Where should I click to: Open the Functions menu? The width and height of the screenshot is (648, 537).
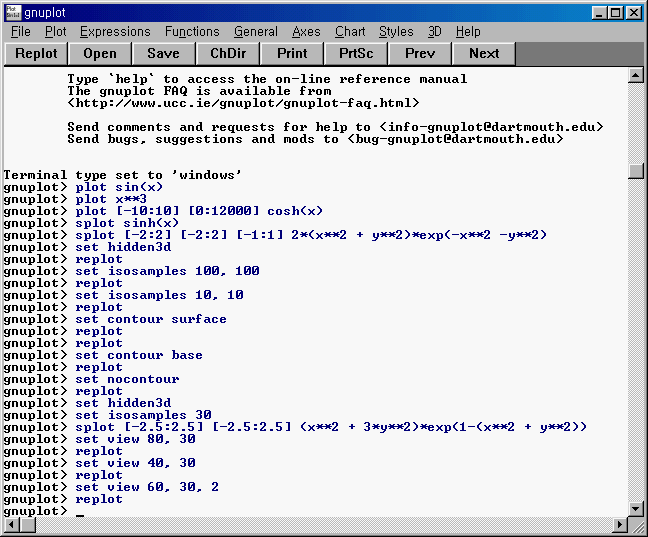[192, 32]
